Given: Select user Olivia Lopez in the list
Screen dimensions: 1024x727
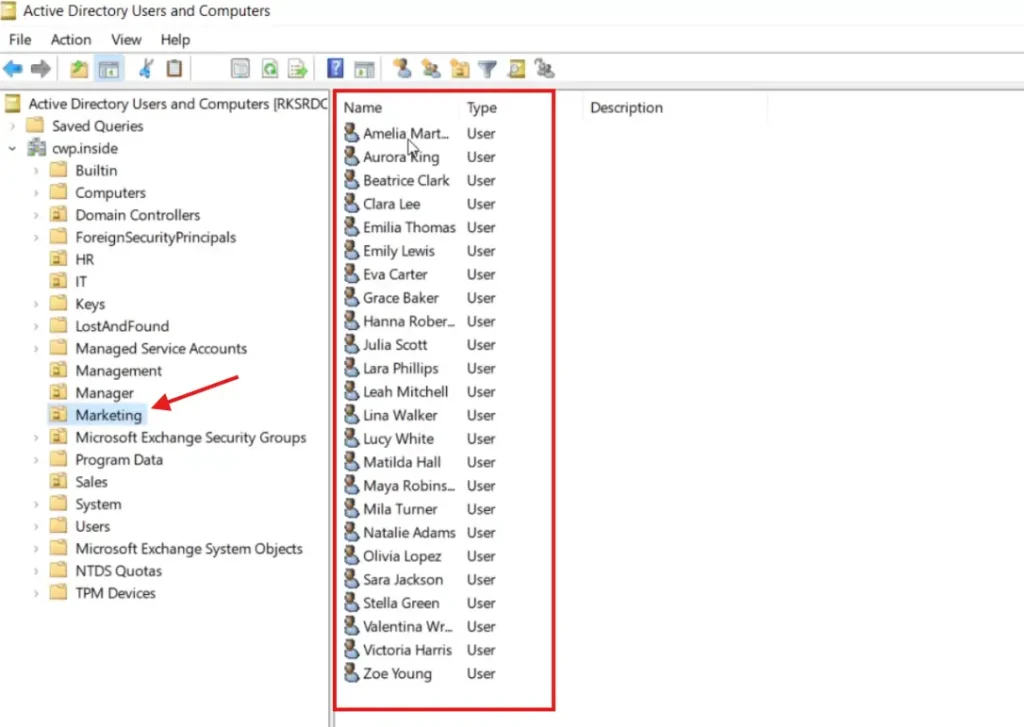Looking at the screenshot, I should 401,556.
